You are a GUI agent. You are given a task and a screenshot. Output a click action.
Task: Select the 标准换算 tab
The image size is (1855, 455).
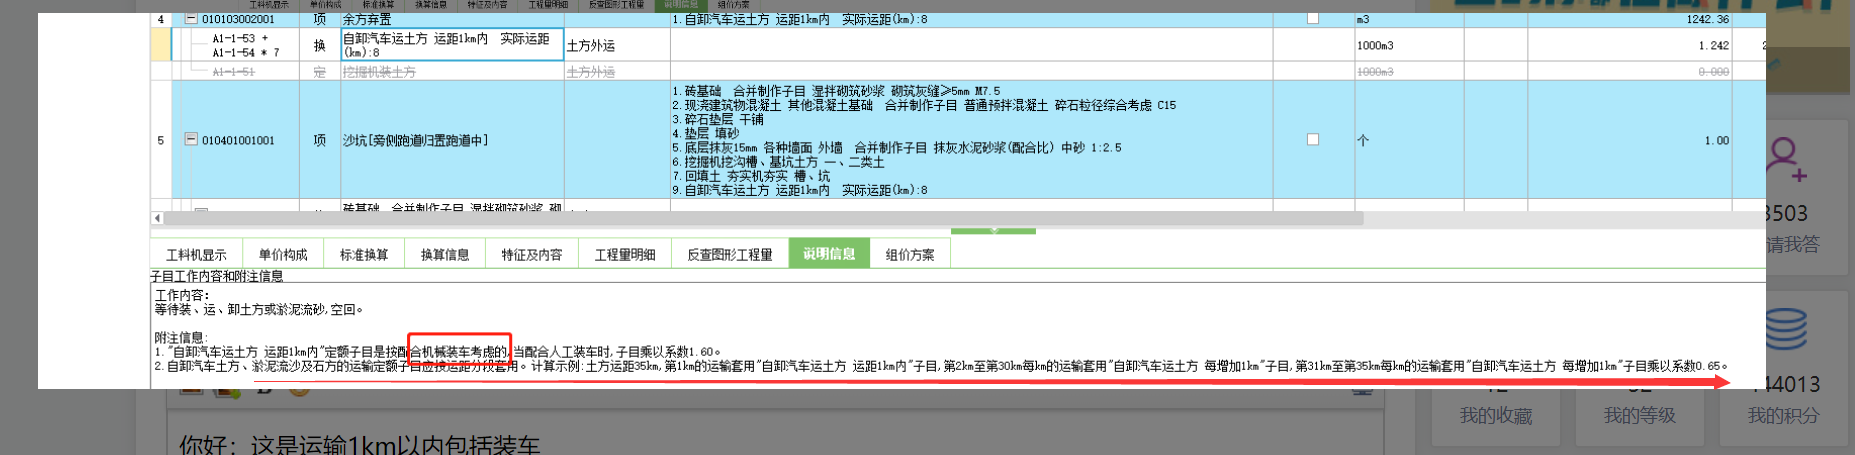[x=364, y=255]
